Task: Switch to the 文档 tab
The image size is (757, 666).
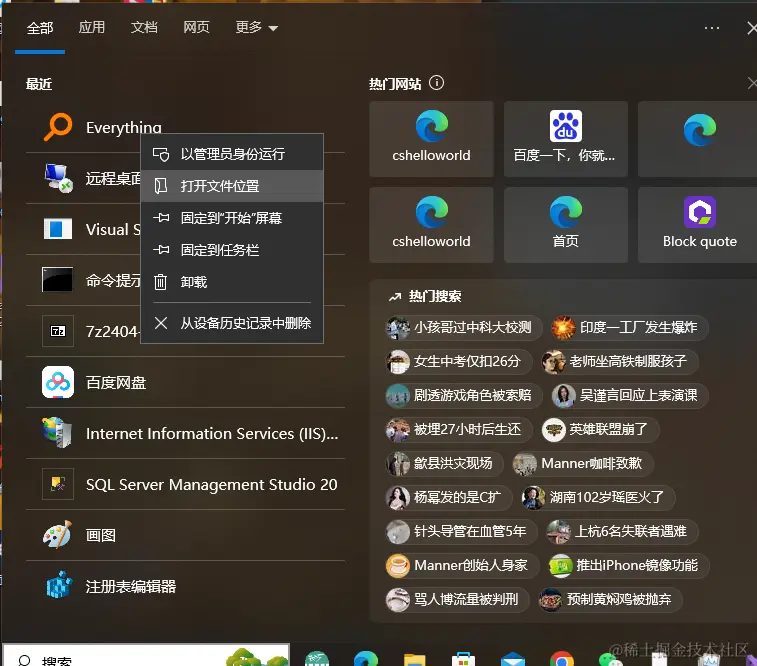Action: pos(144,28)
